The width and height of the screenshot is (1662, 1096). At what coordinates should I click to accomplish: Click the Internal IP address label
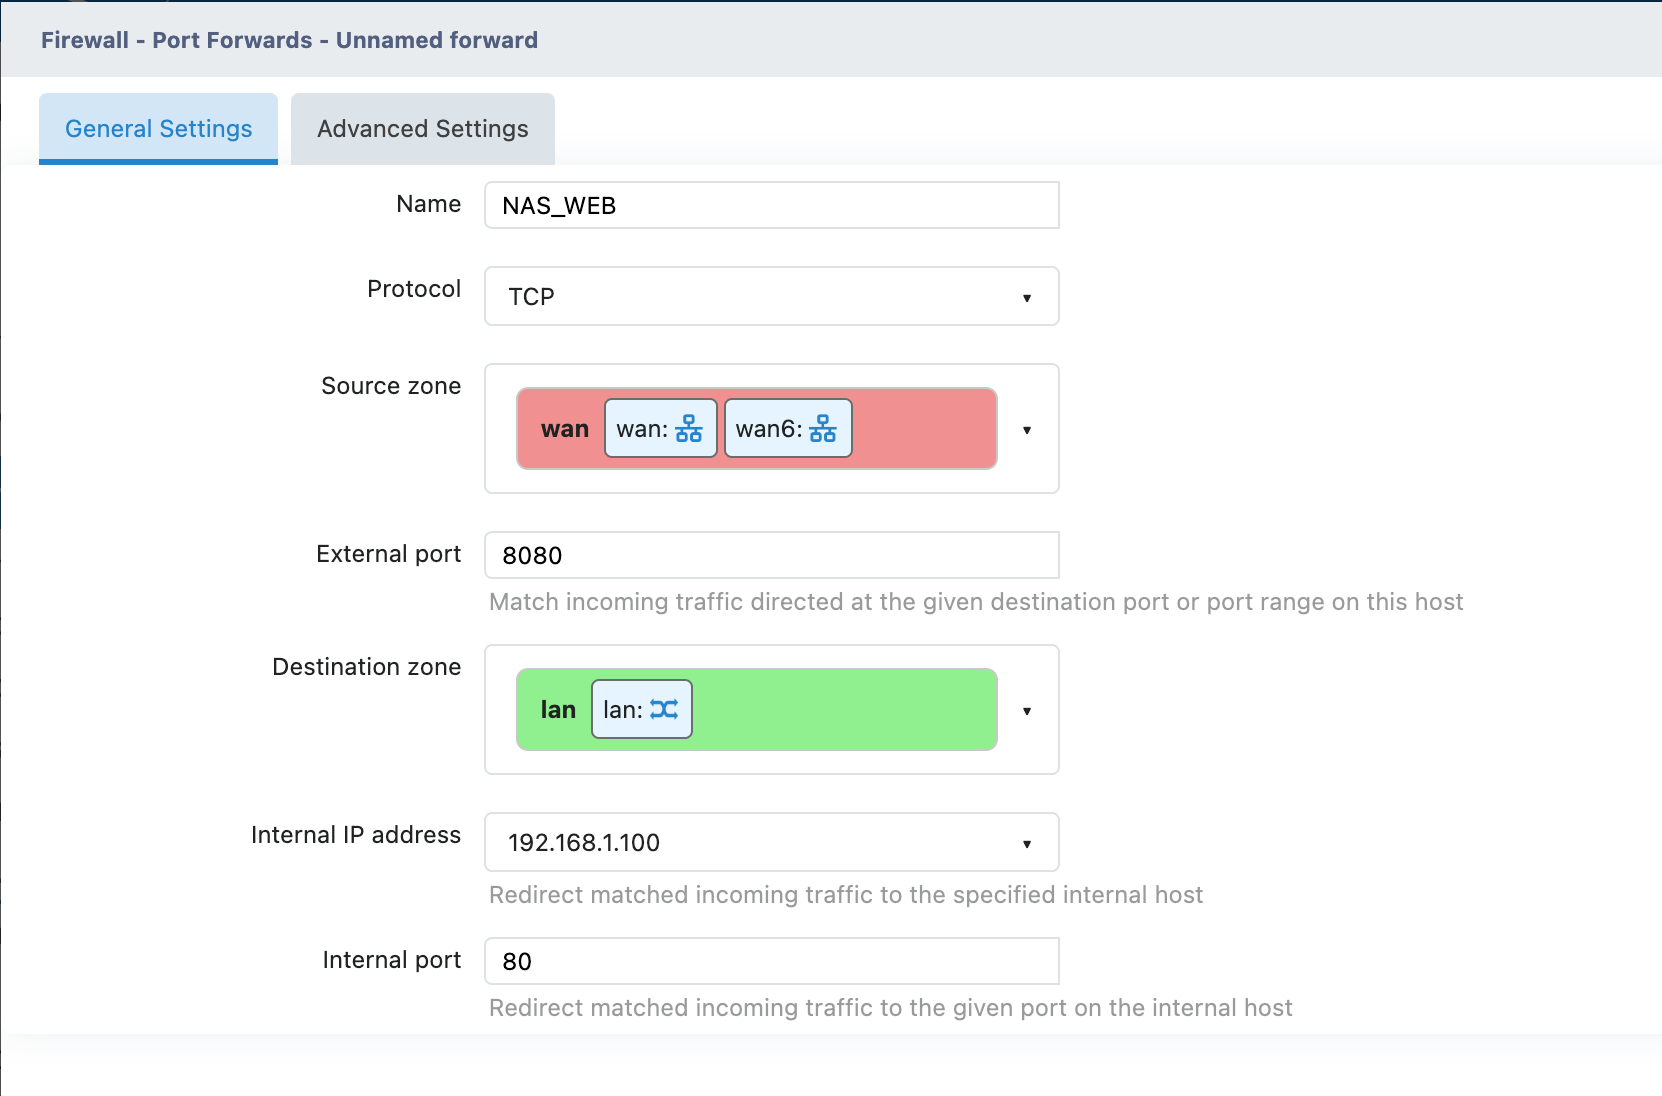point(355,835)
